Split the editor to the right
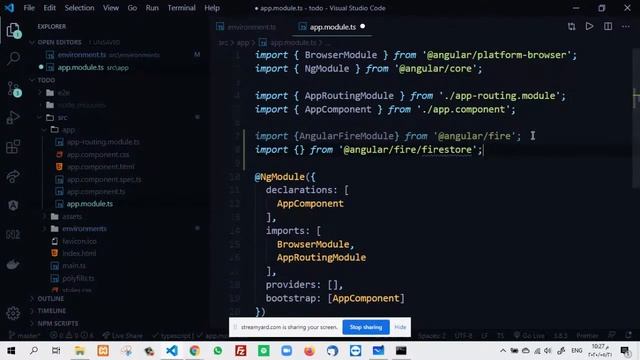 pos(608,27)
